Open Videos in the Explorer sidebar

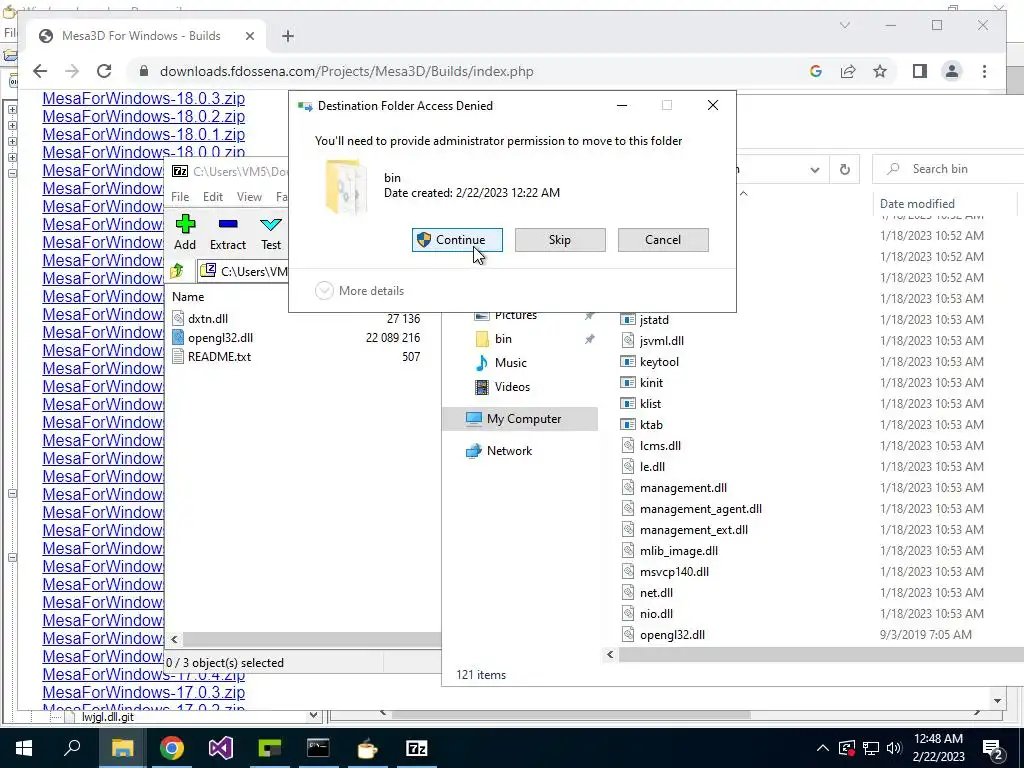click(512, 387)
